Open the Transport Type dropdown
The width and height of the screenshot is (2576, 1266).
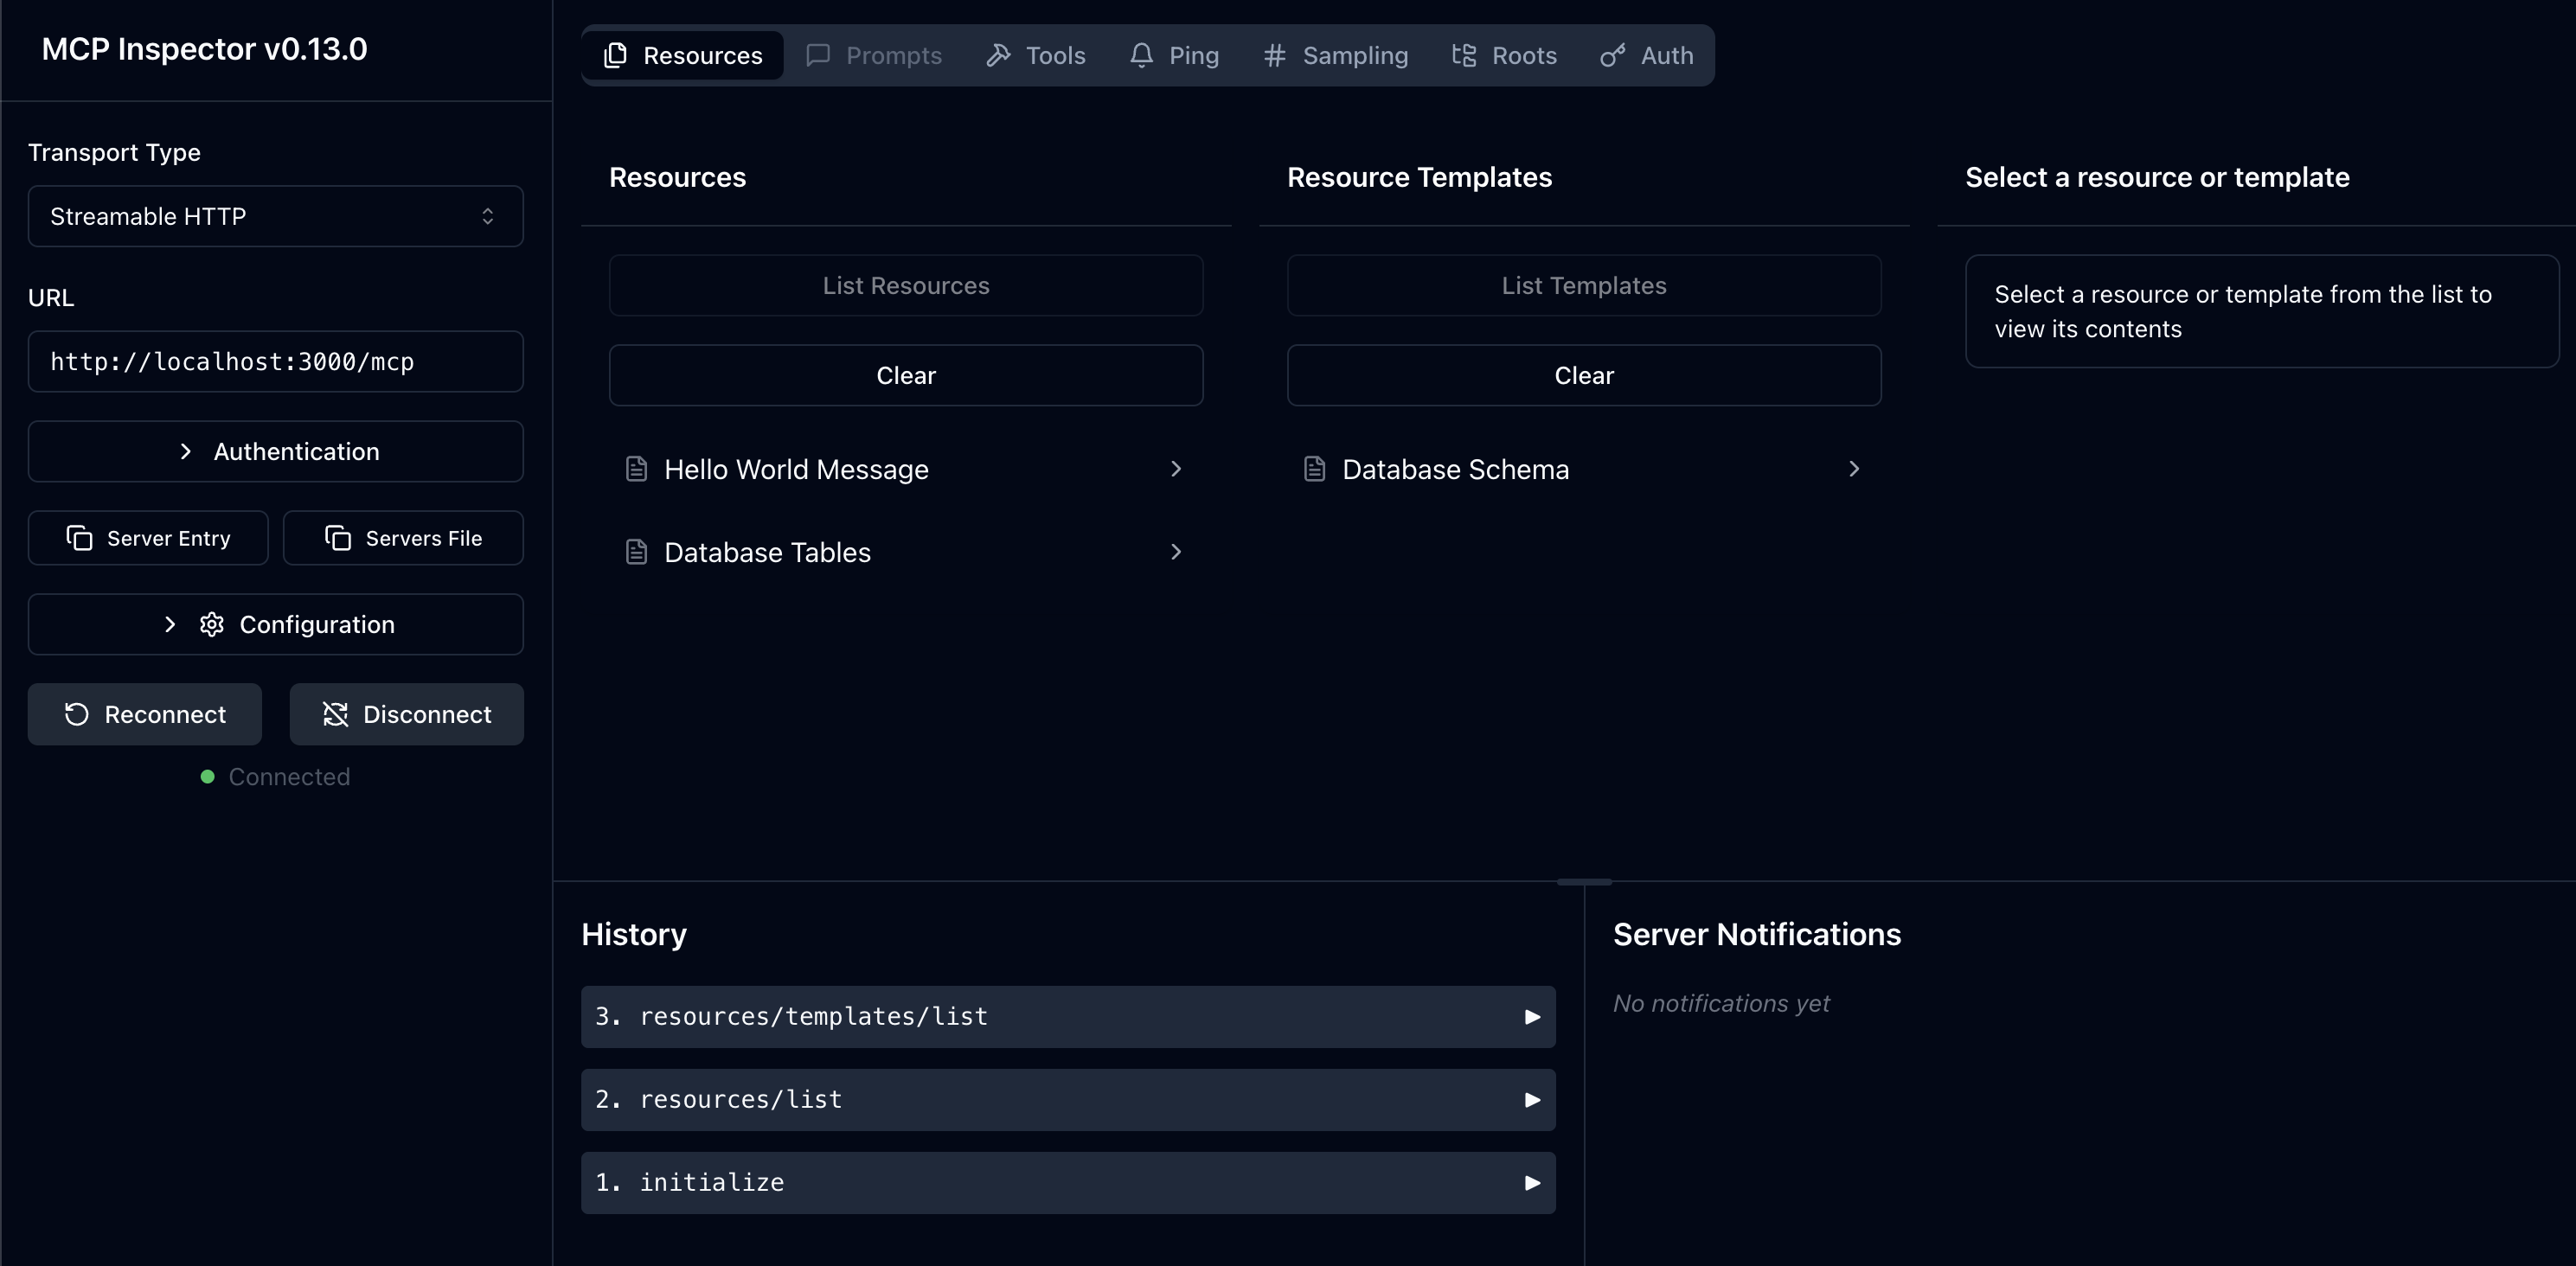pyautogui.click(x=275, y=216)
